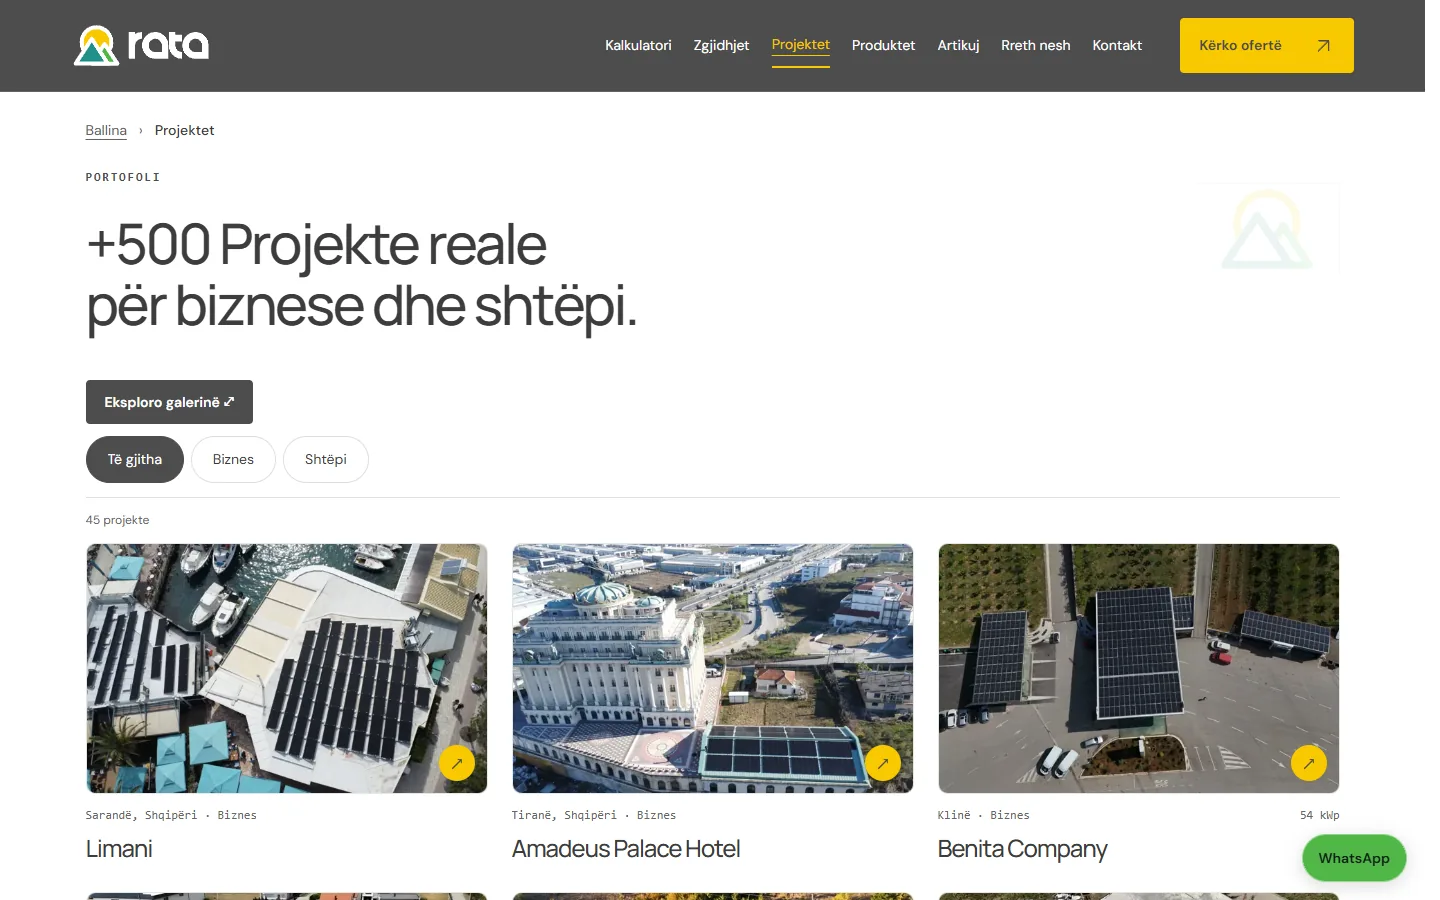Click the '+500 Projekte reale' headline
The width and height of the screenshot is (1440, 900).
point(317,245)
